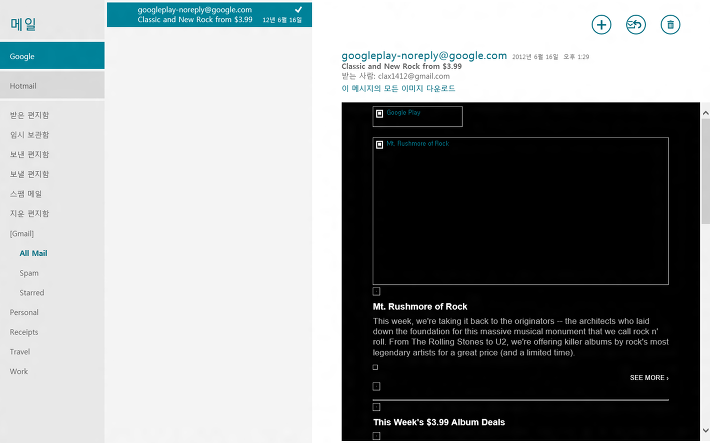Open the 보낼 편지함 folder
The height and width of the screenshot is (443, 710).
(x=29, y=174)
